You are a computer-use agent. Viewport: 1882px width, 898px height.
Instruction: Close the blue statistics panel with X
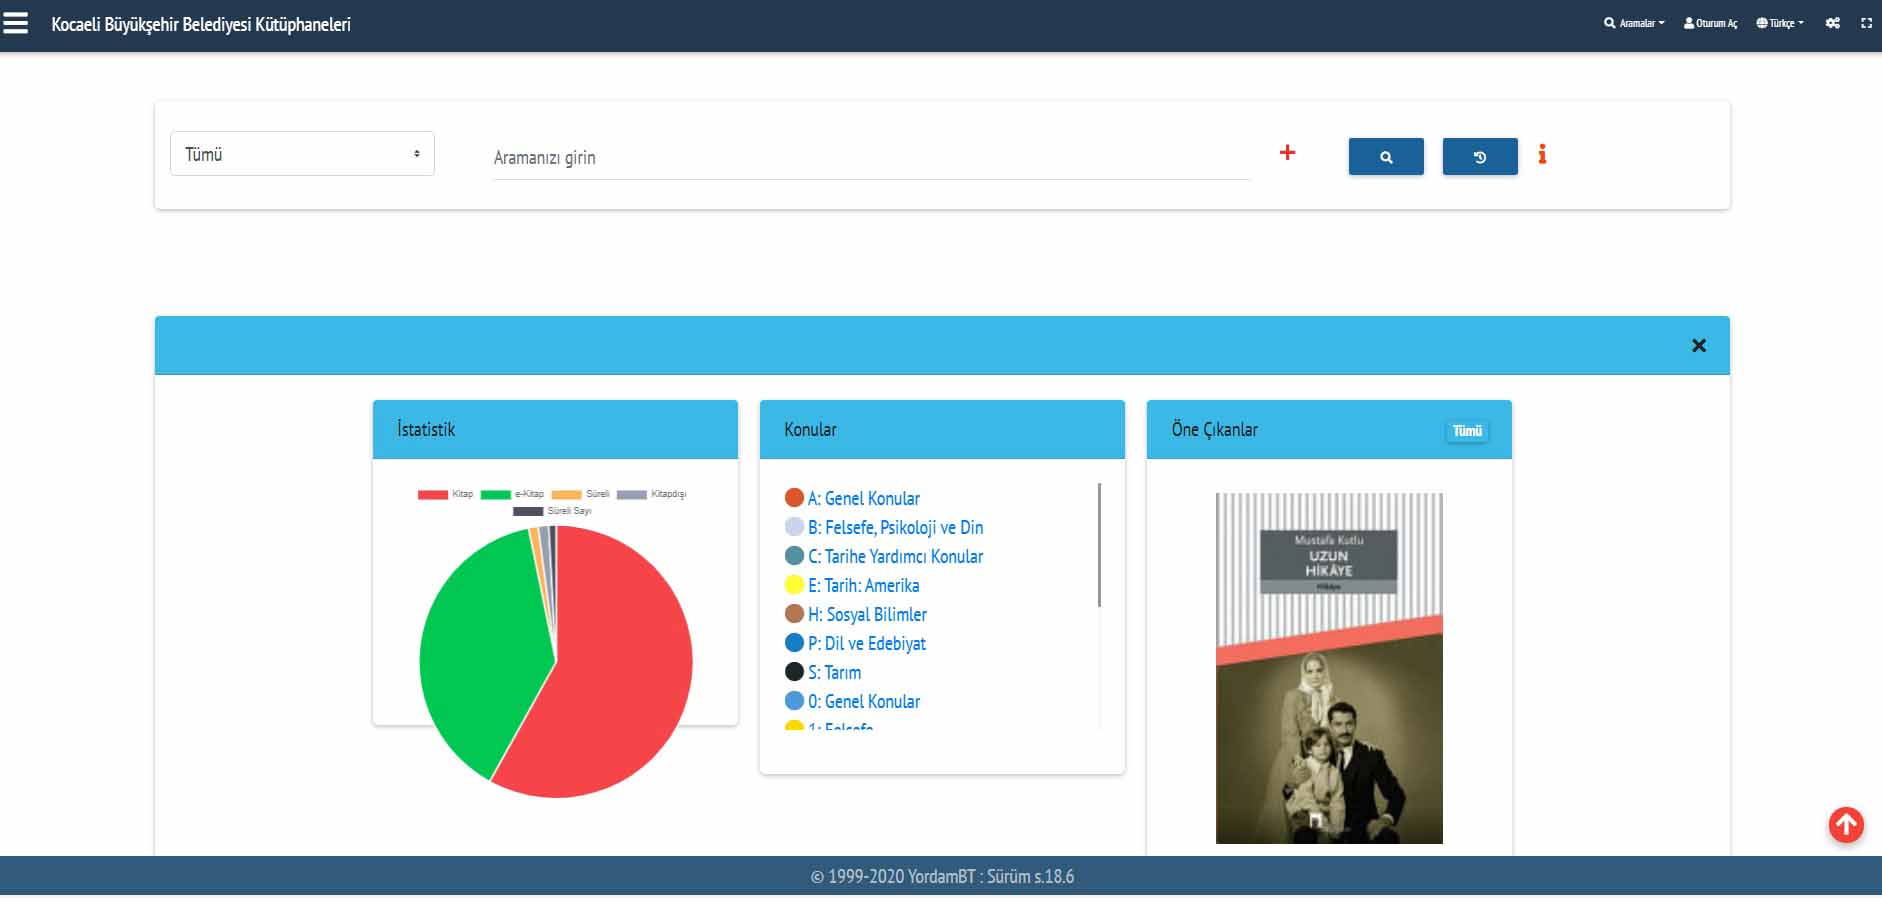click(x=1698, y=346)
